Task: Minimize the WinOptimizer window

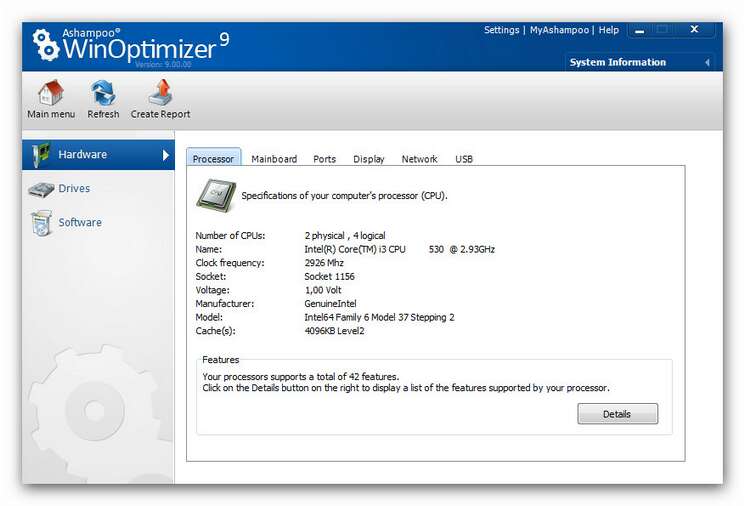Action: (x=640, y=31)
